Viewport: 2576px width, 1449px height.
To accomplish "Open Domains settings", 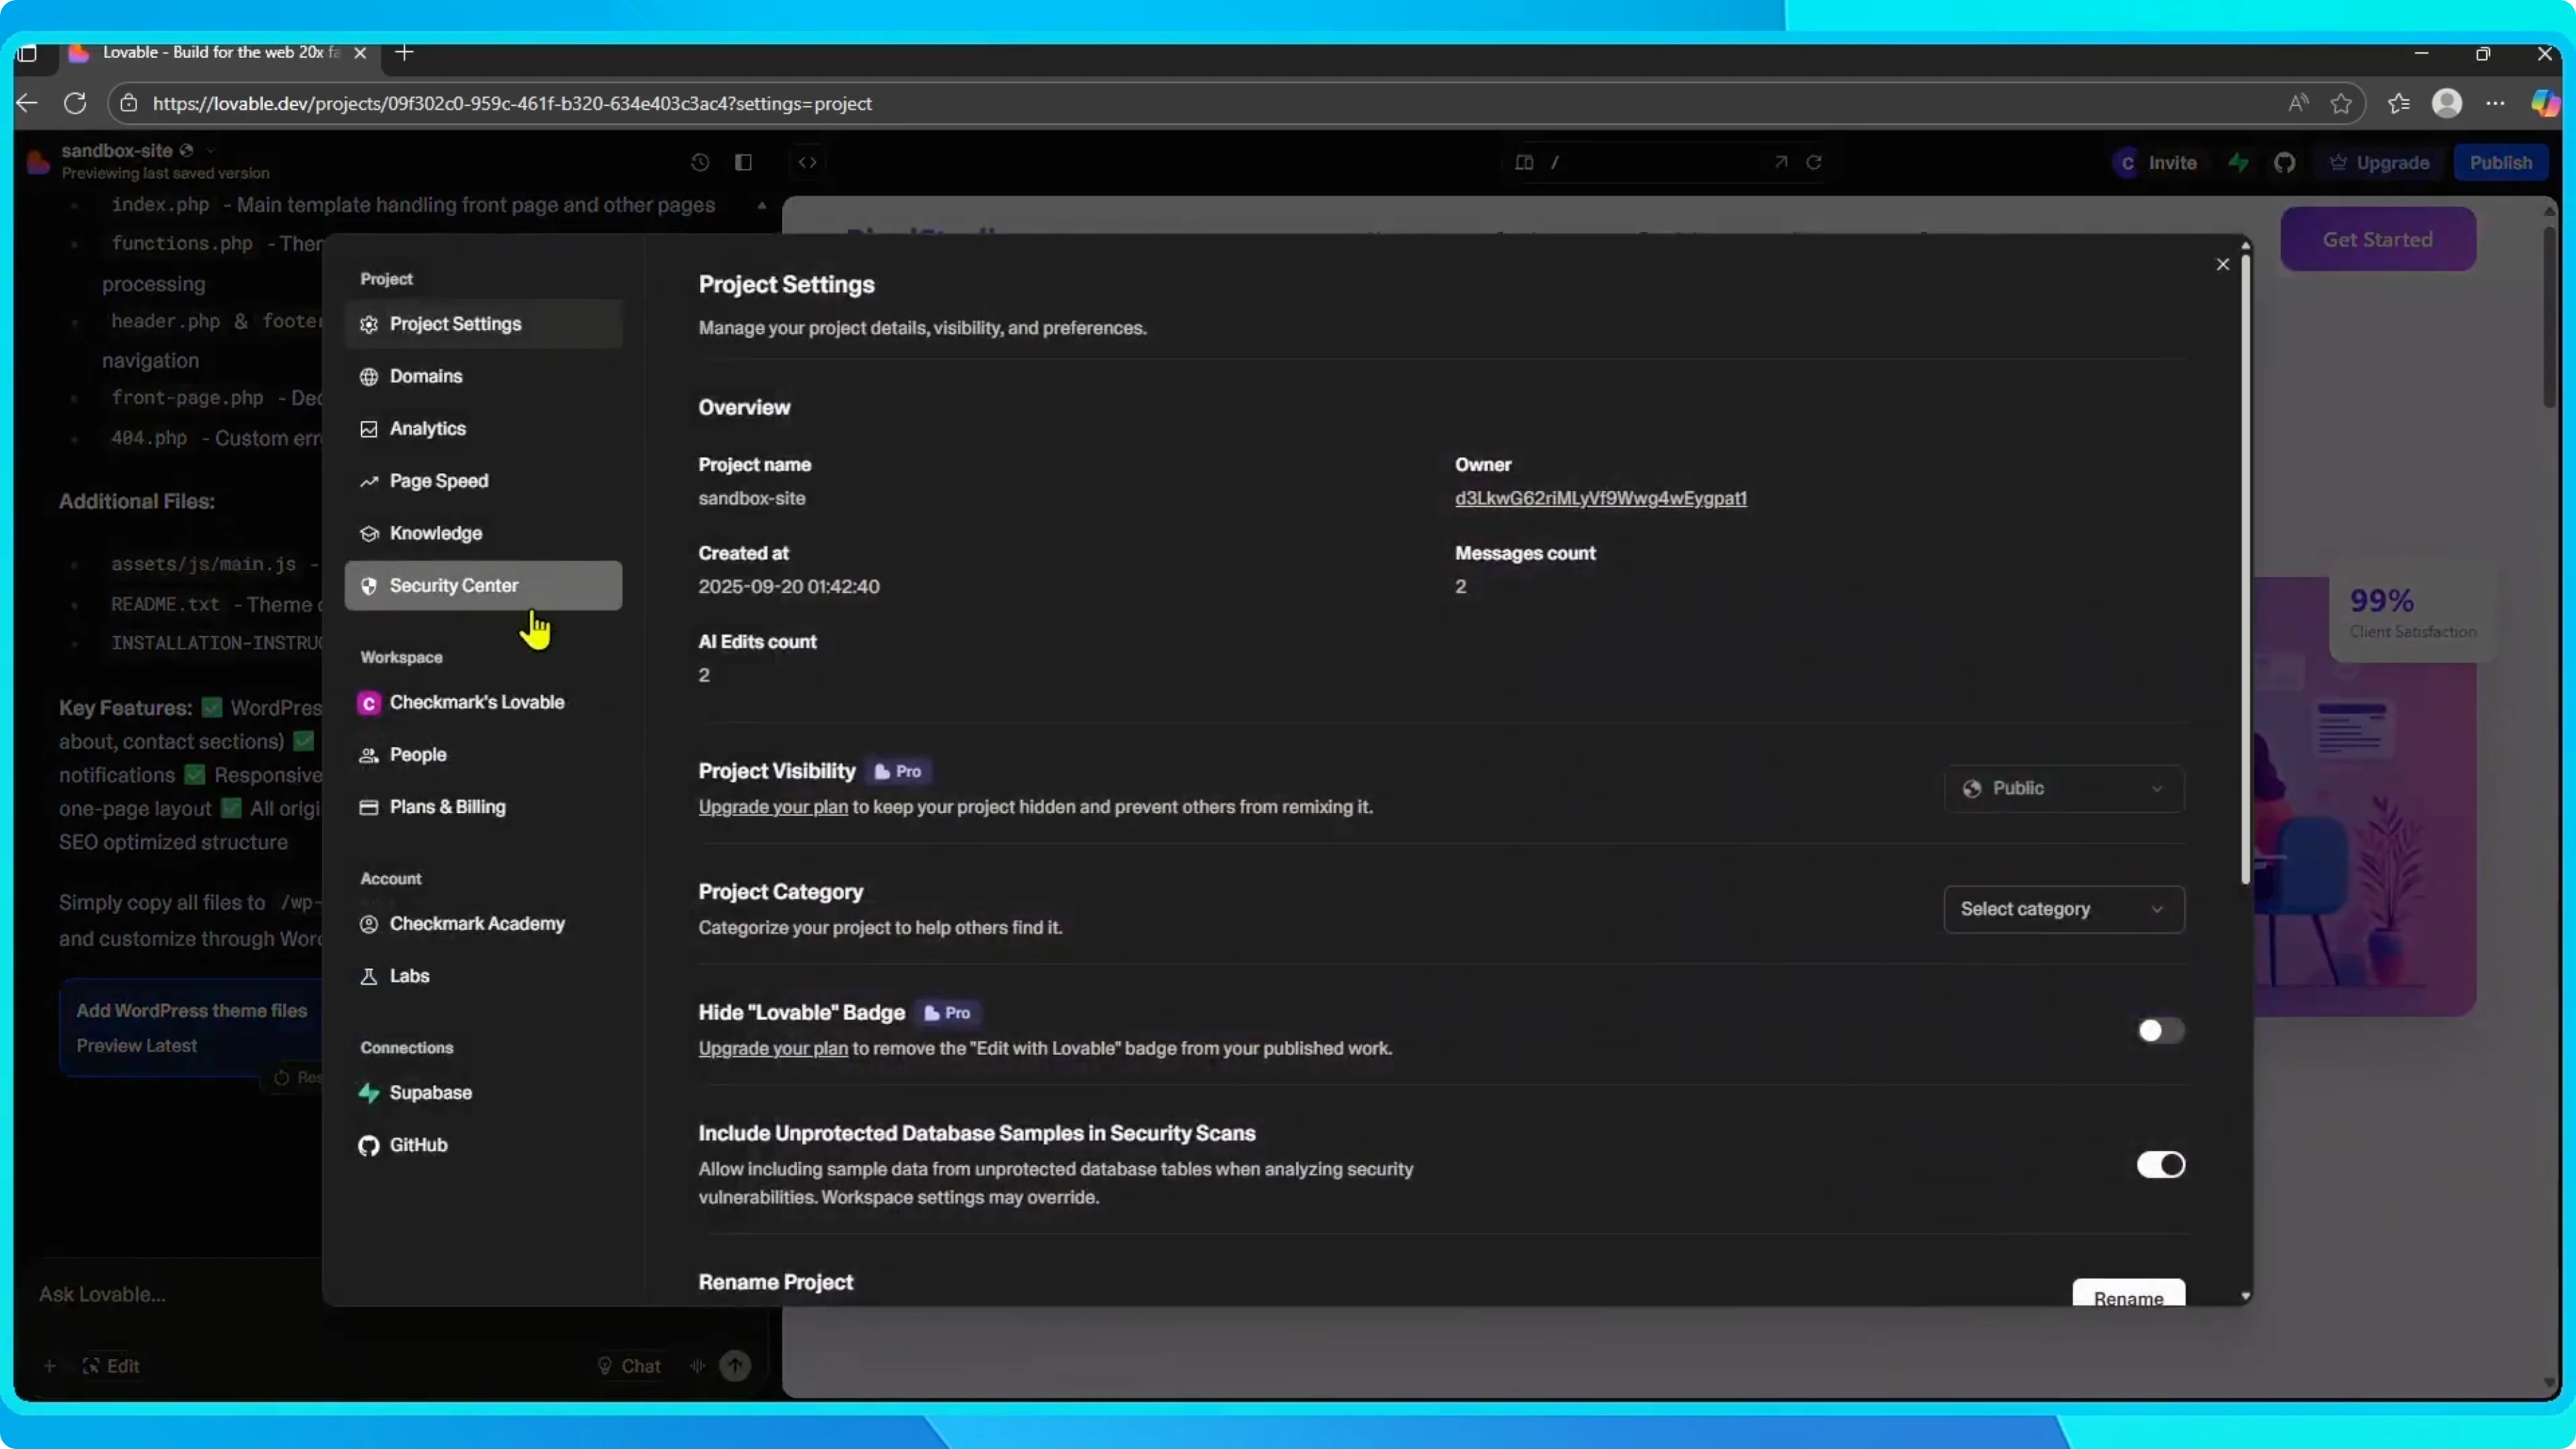I will (x=483, y=376).
